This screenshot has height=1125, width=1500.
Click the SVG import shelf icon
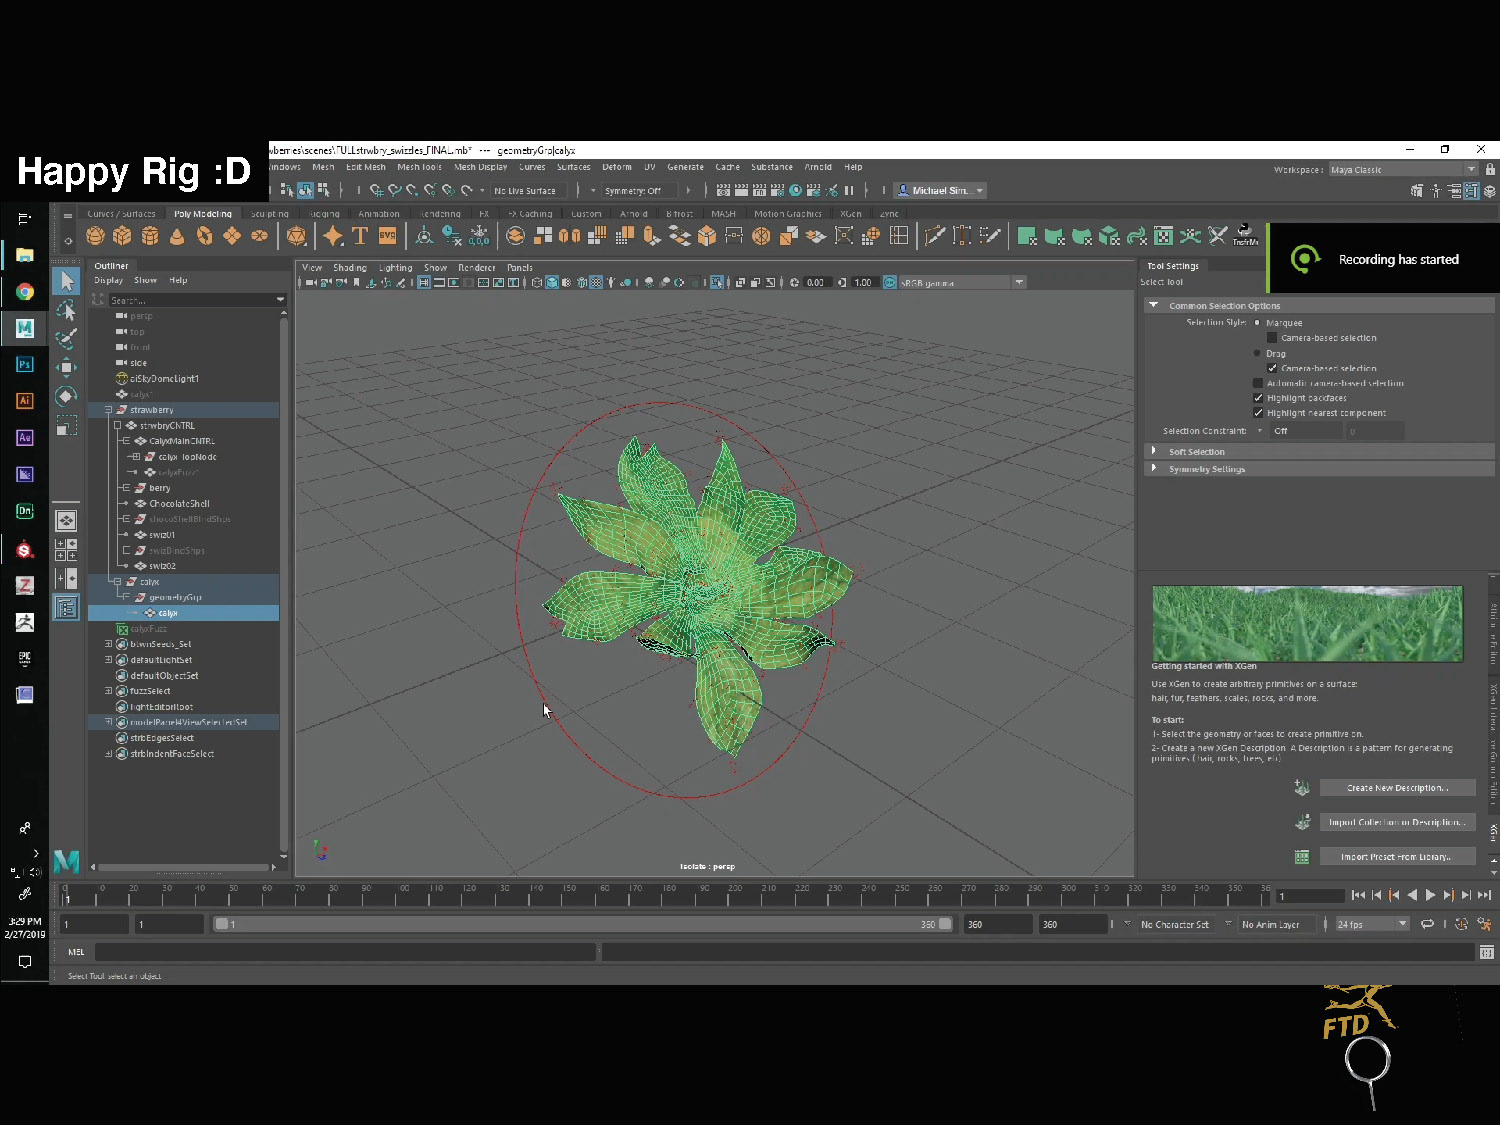tap(387, 236)
